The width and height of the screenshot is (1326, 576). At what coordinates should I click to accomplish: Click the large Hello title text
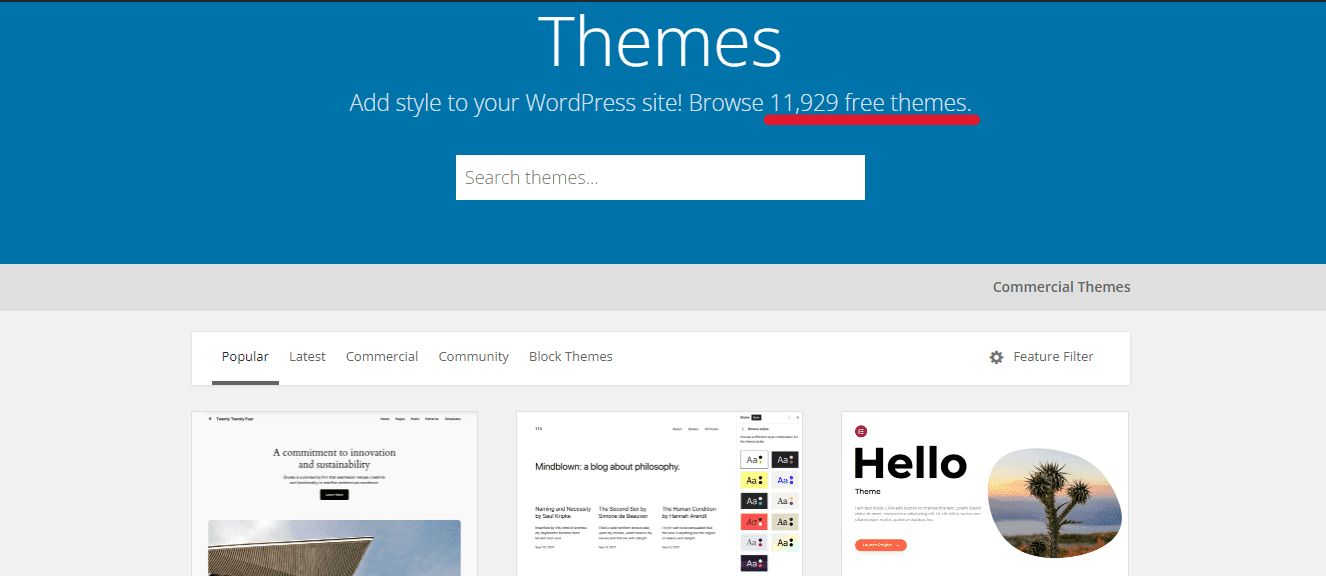[x=911, y=463]
